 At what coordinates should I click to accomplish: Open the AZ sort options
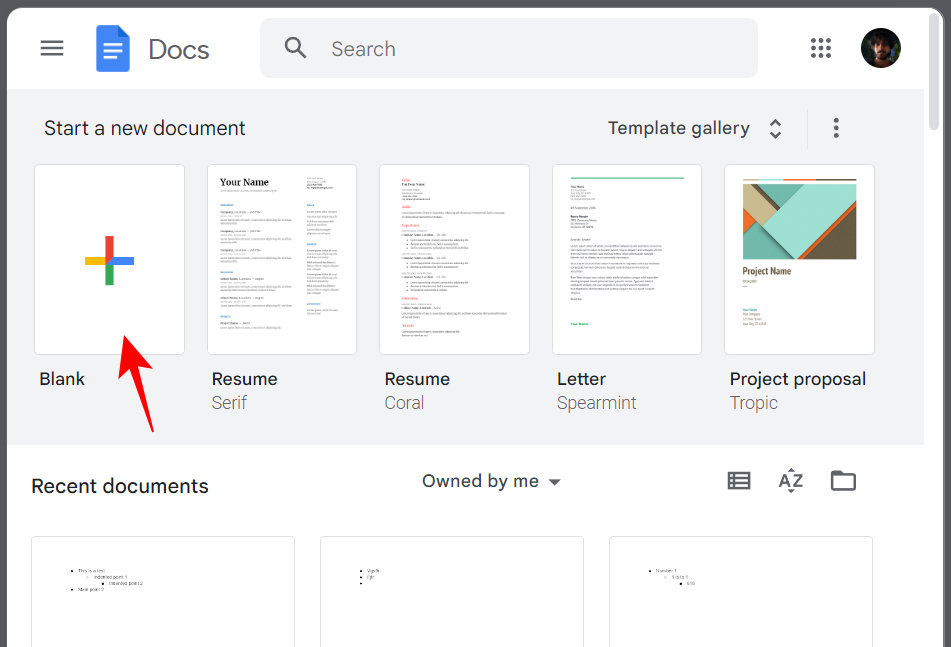[791, 481]
